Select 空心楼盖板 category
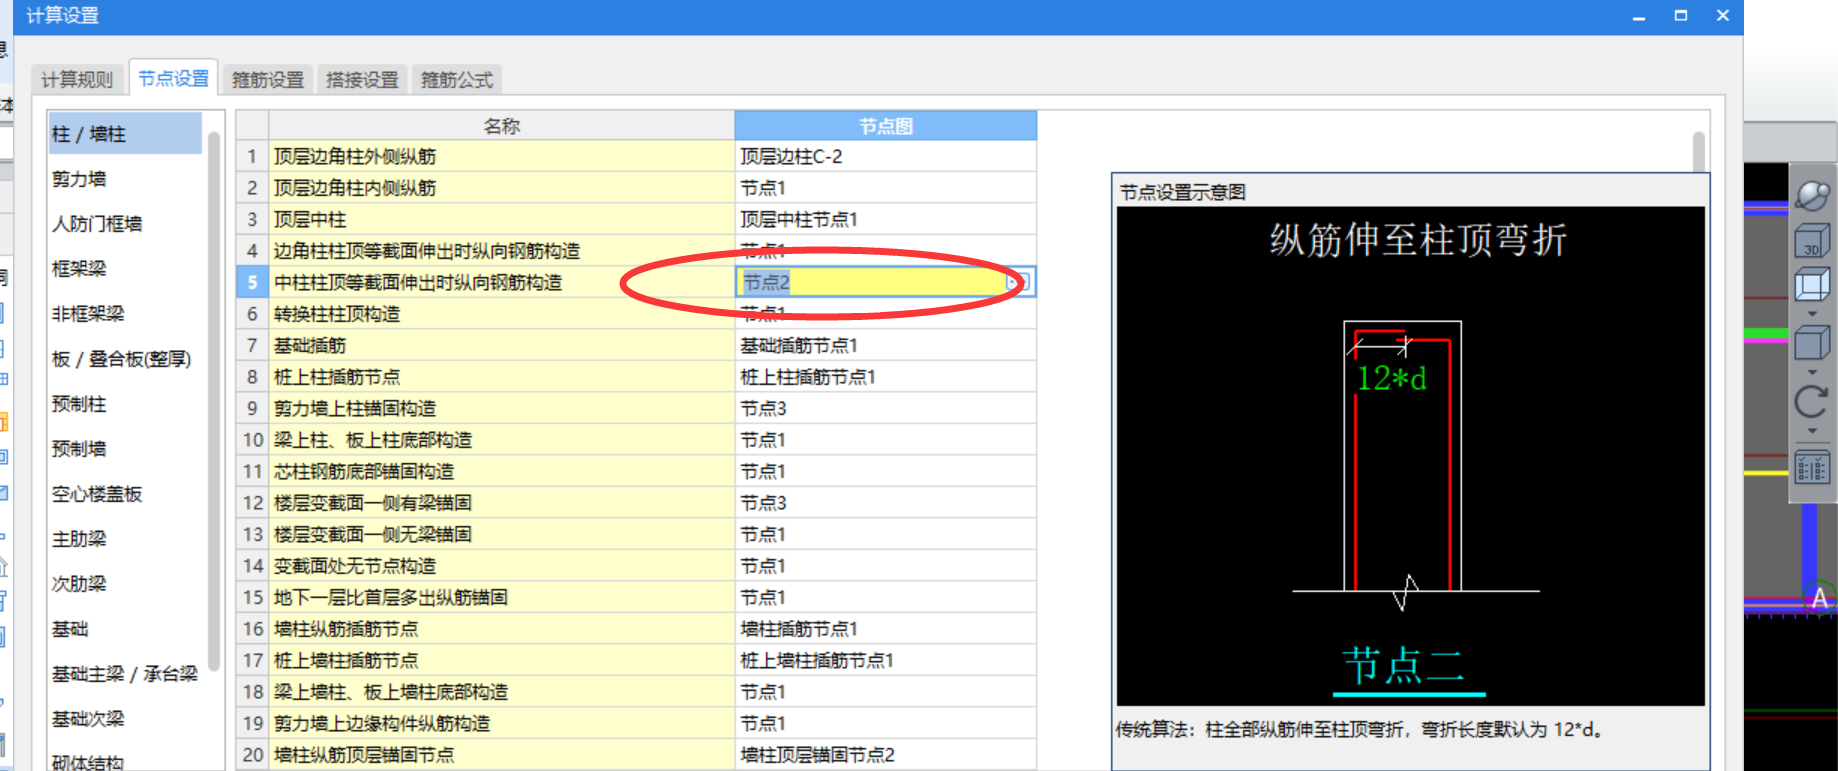 (125, 494)
